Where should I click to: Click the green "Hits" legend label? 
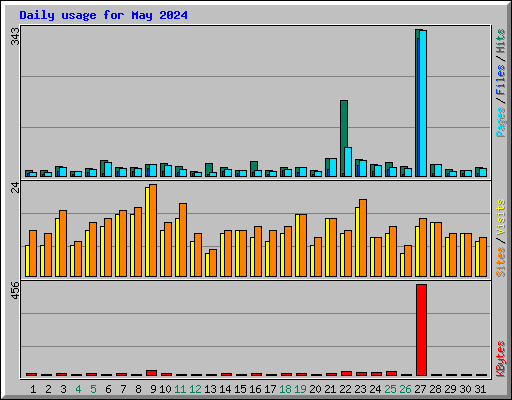[x=501, y=41]
